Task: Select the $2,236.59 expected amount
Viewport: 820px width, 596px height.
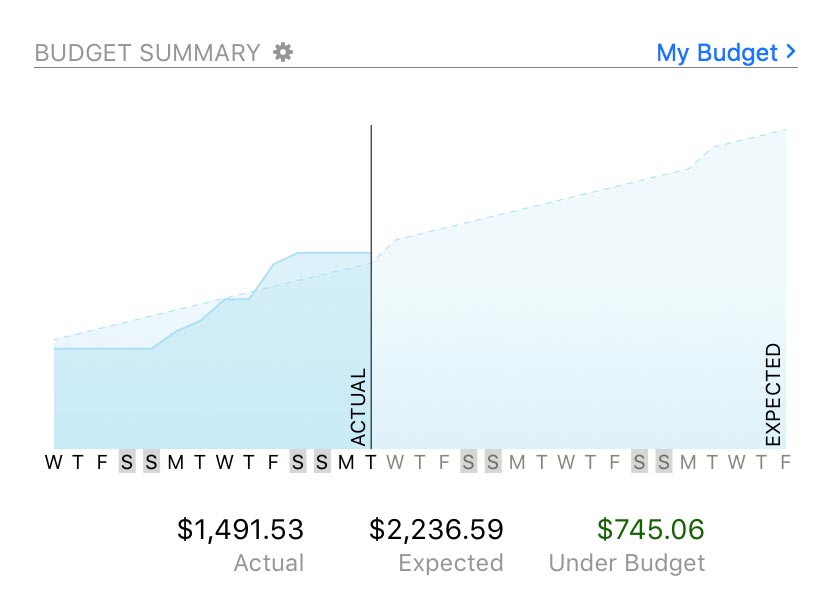Action: point(436,529)
